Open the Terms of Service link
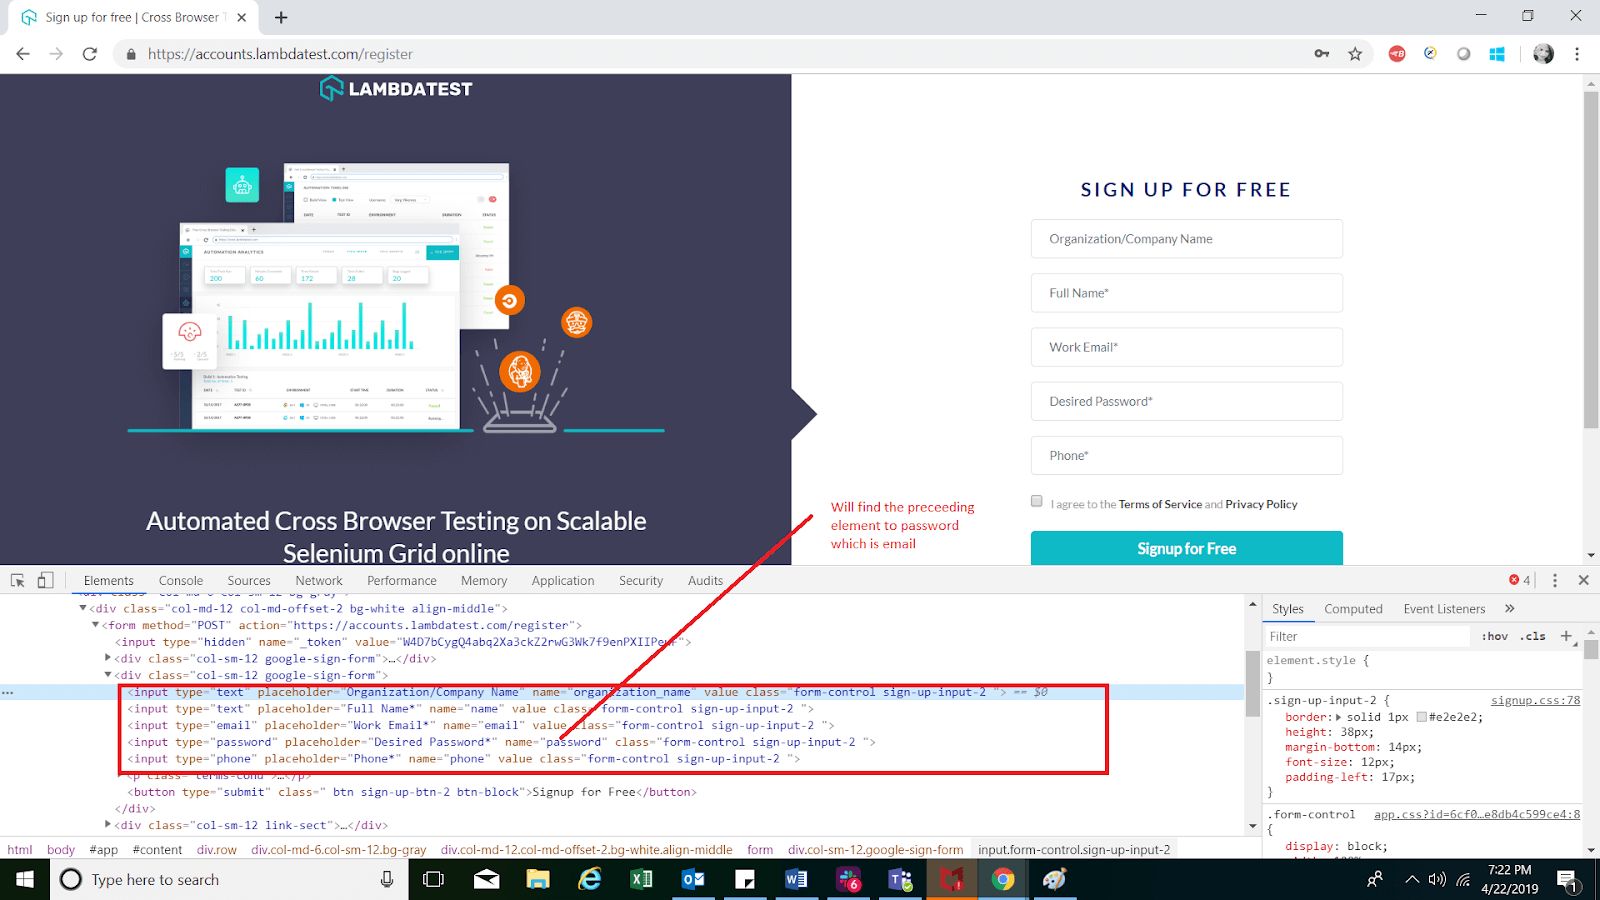1600x900 pixels. click(1160, 504)
